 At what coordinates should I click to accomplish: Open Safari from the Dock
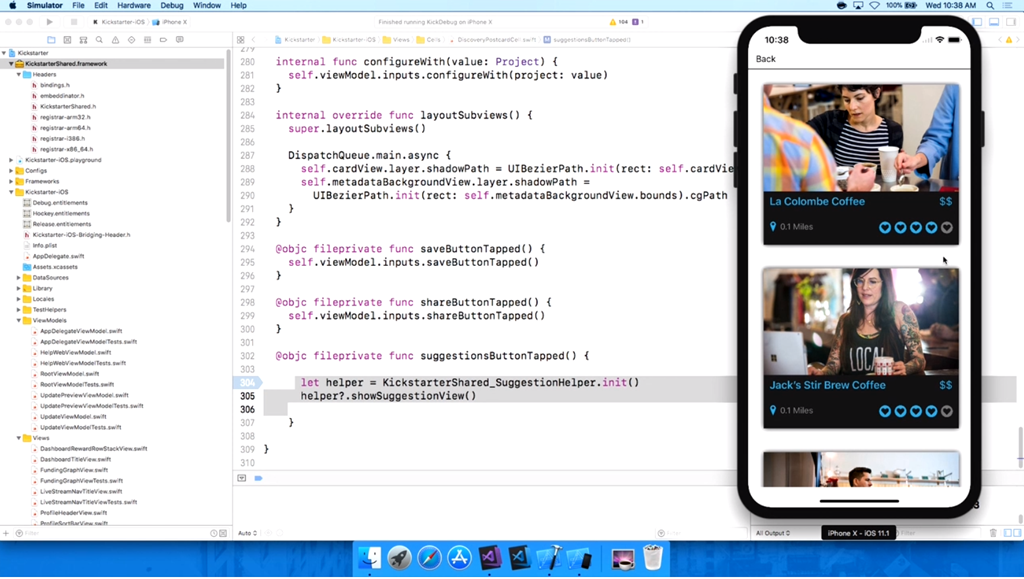tap(429, 558)
